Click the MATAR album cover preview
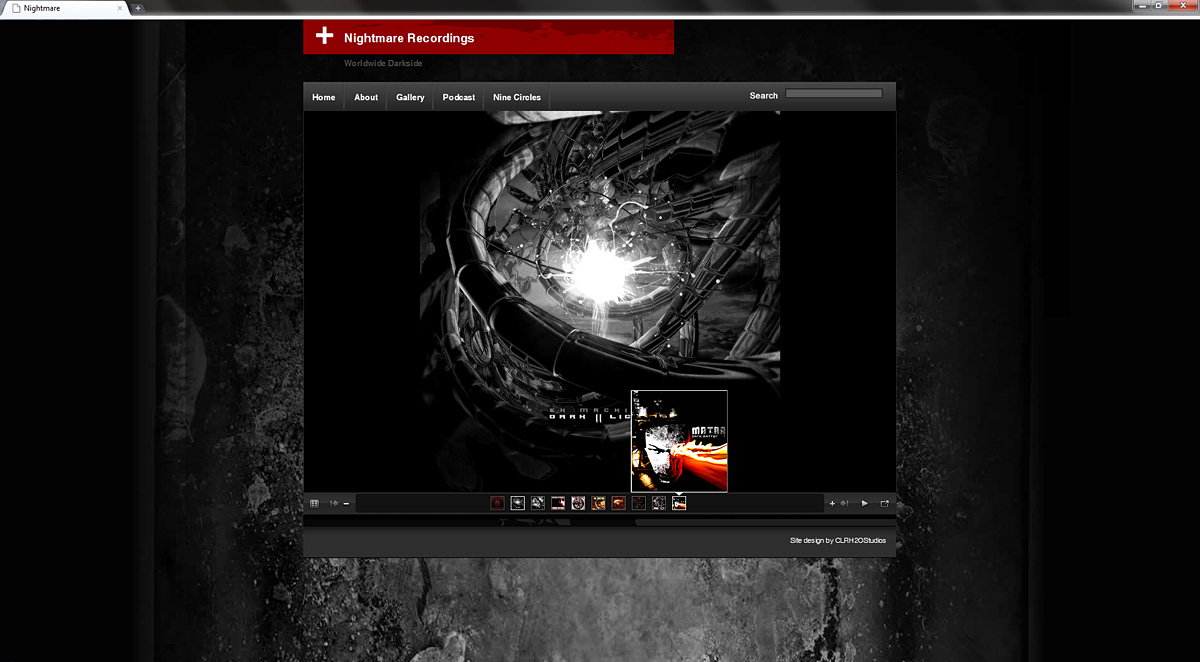 679,441
